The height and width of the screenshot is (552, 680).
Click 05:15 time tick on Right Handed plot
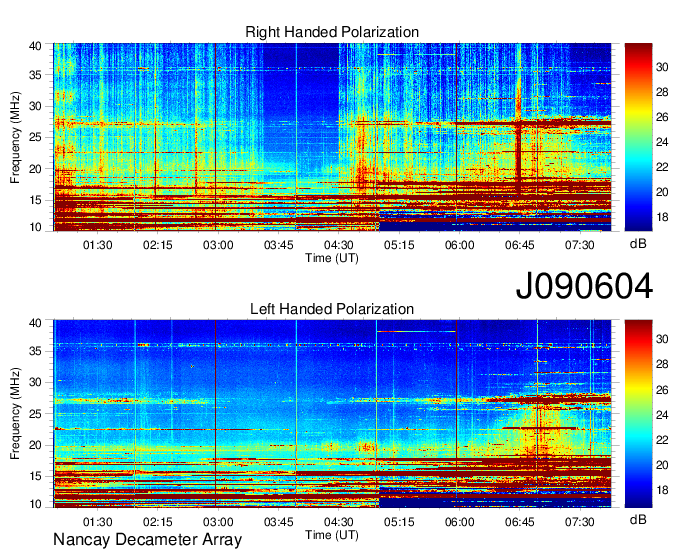[x=399, y=245]
